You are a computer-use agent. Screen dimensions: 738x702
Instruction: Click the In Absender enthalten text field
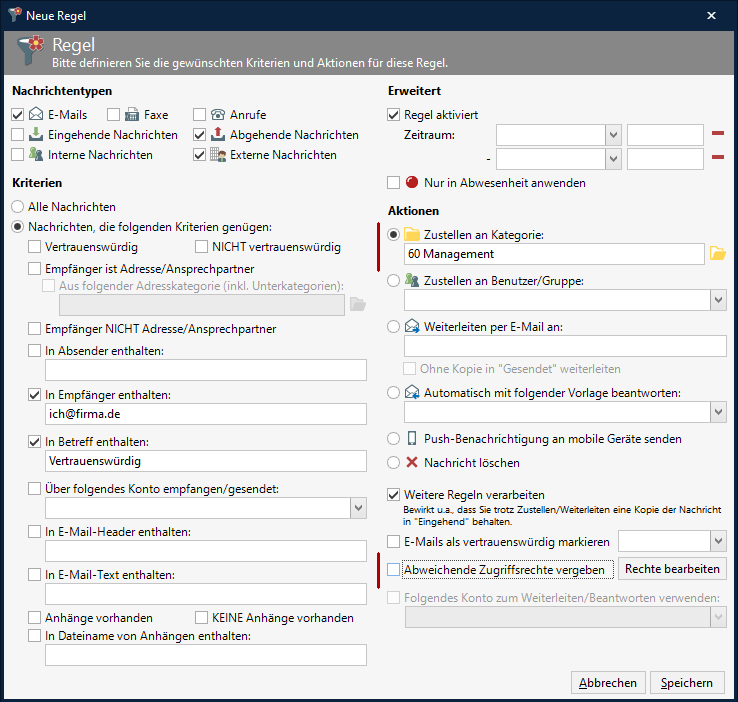pos(206,370)
